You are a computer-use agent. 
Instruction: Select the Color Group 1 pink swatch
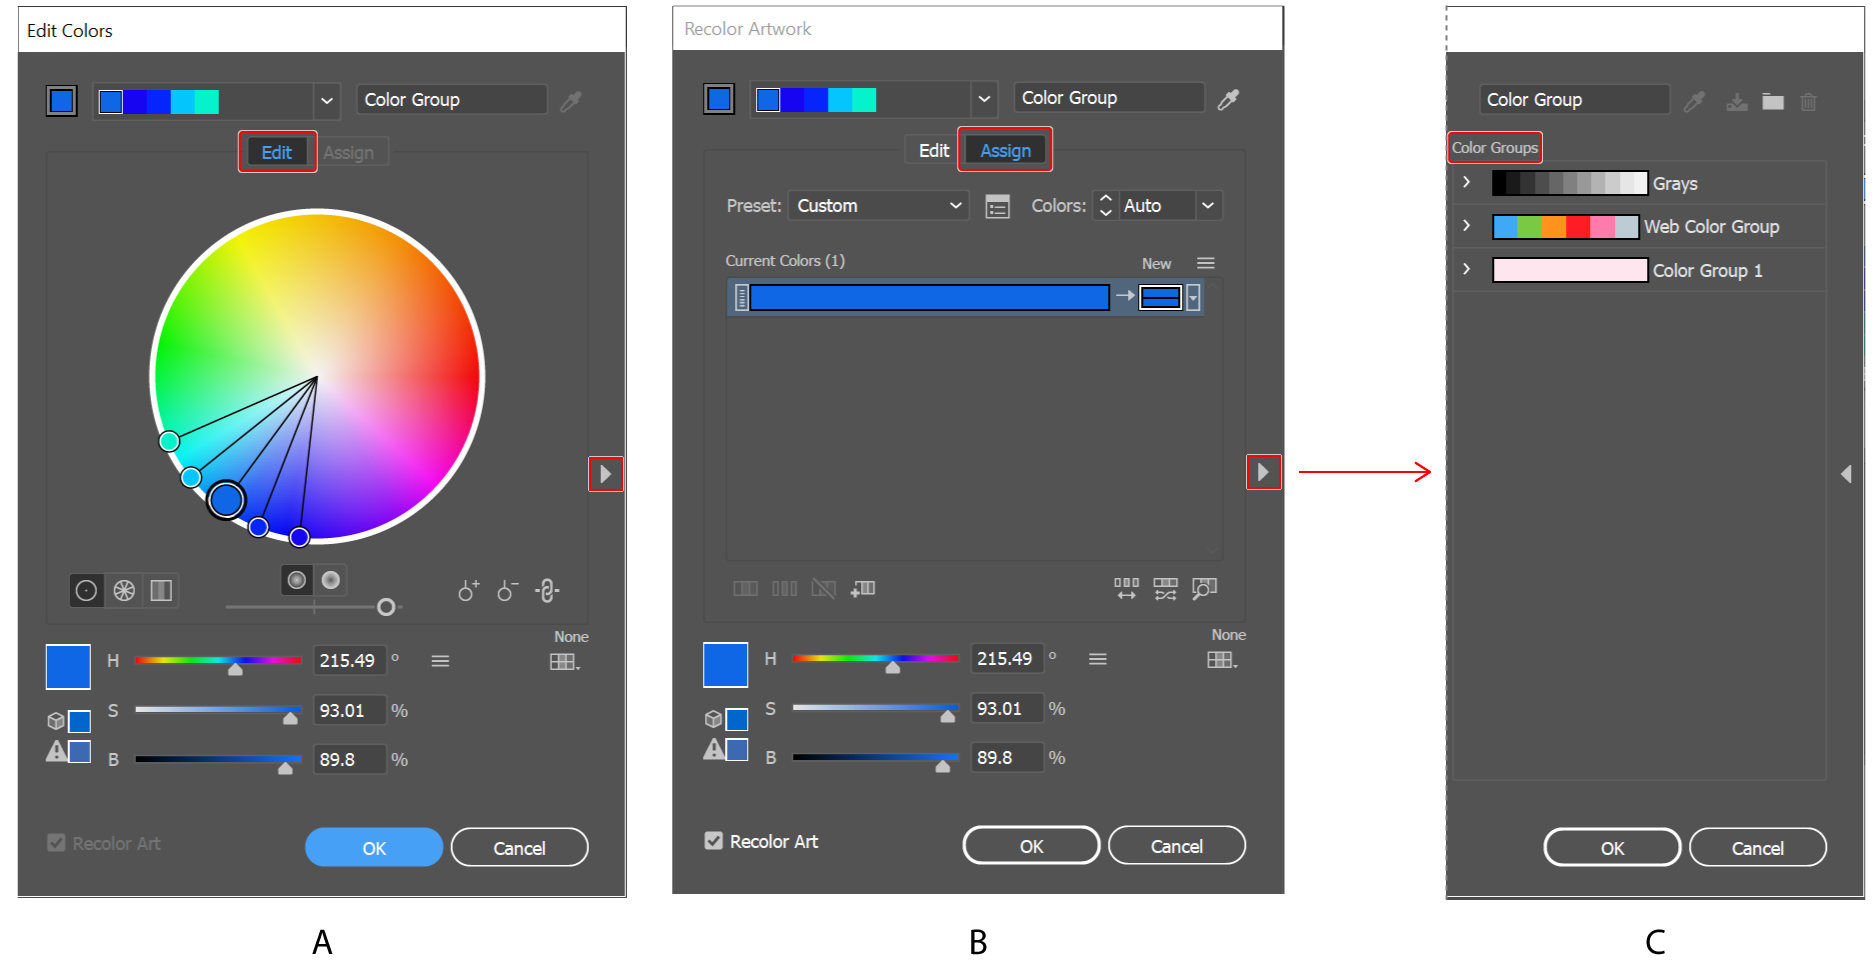pyautogui.click(x=1569, y=270)
